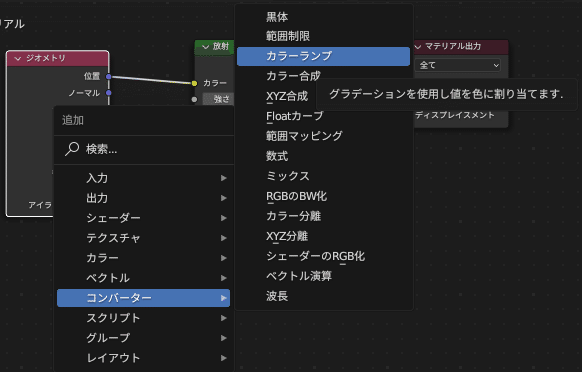Open the 入力 submenu
This screenshot has width=582, height=372.
click(143, 178)
